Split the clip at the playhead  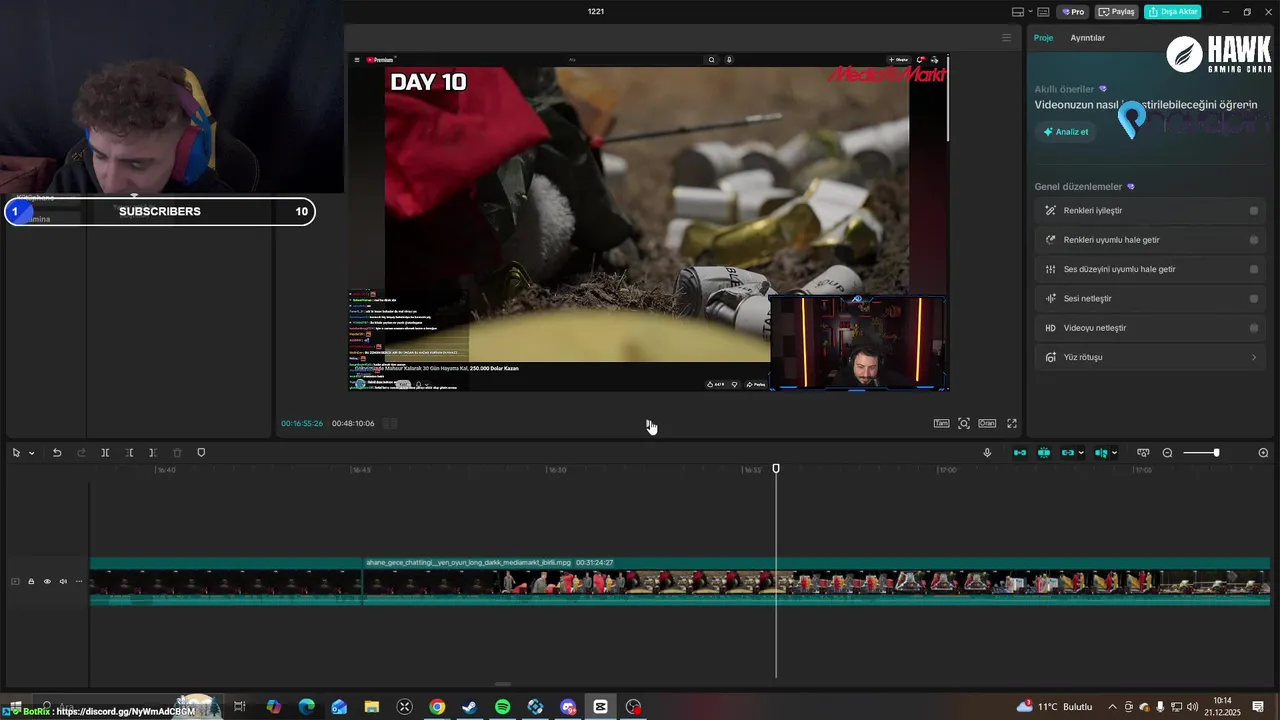point(105,453)
